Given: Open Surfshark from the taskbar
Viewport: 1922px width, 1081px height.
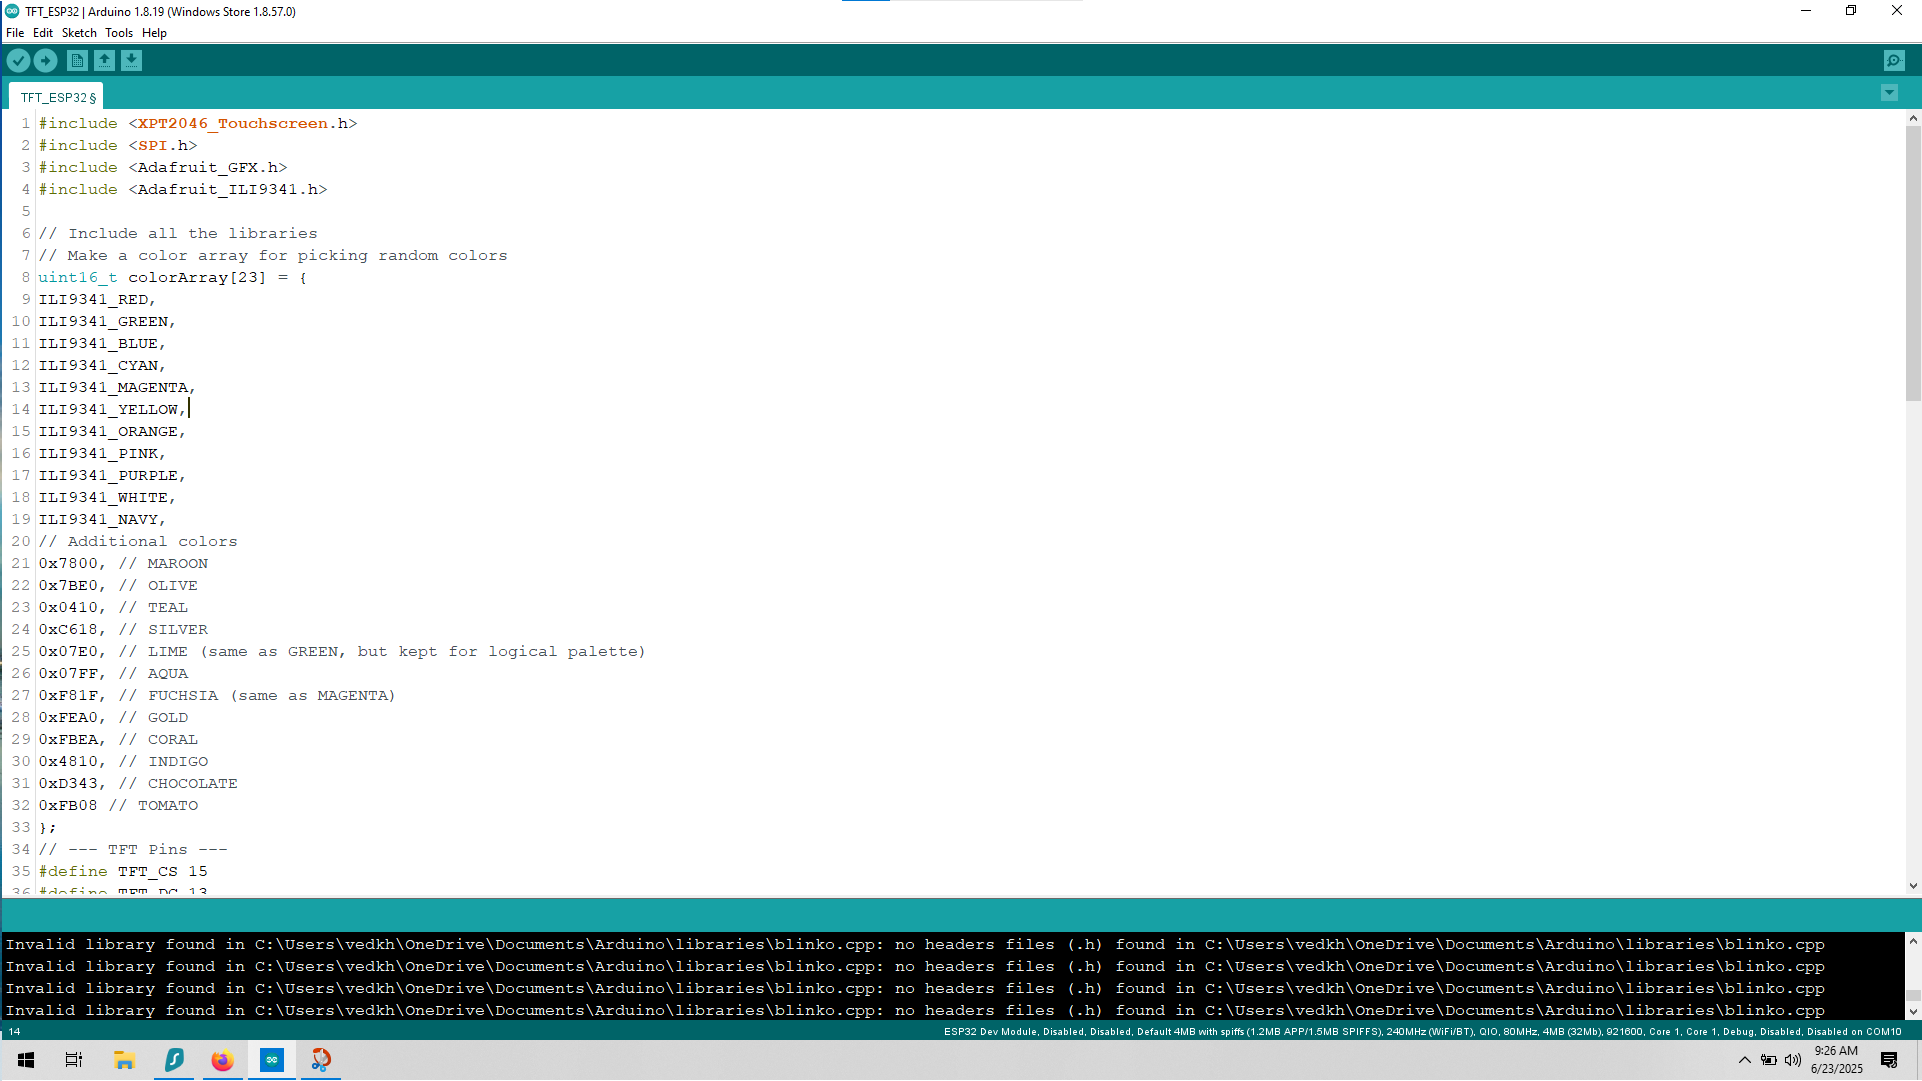Looking at the screenshot, I should pos(173,1060).
